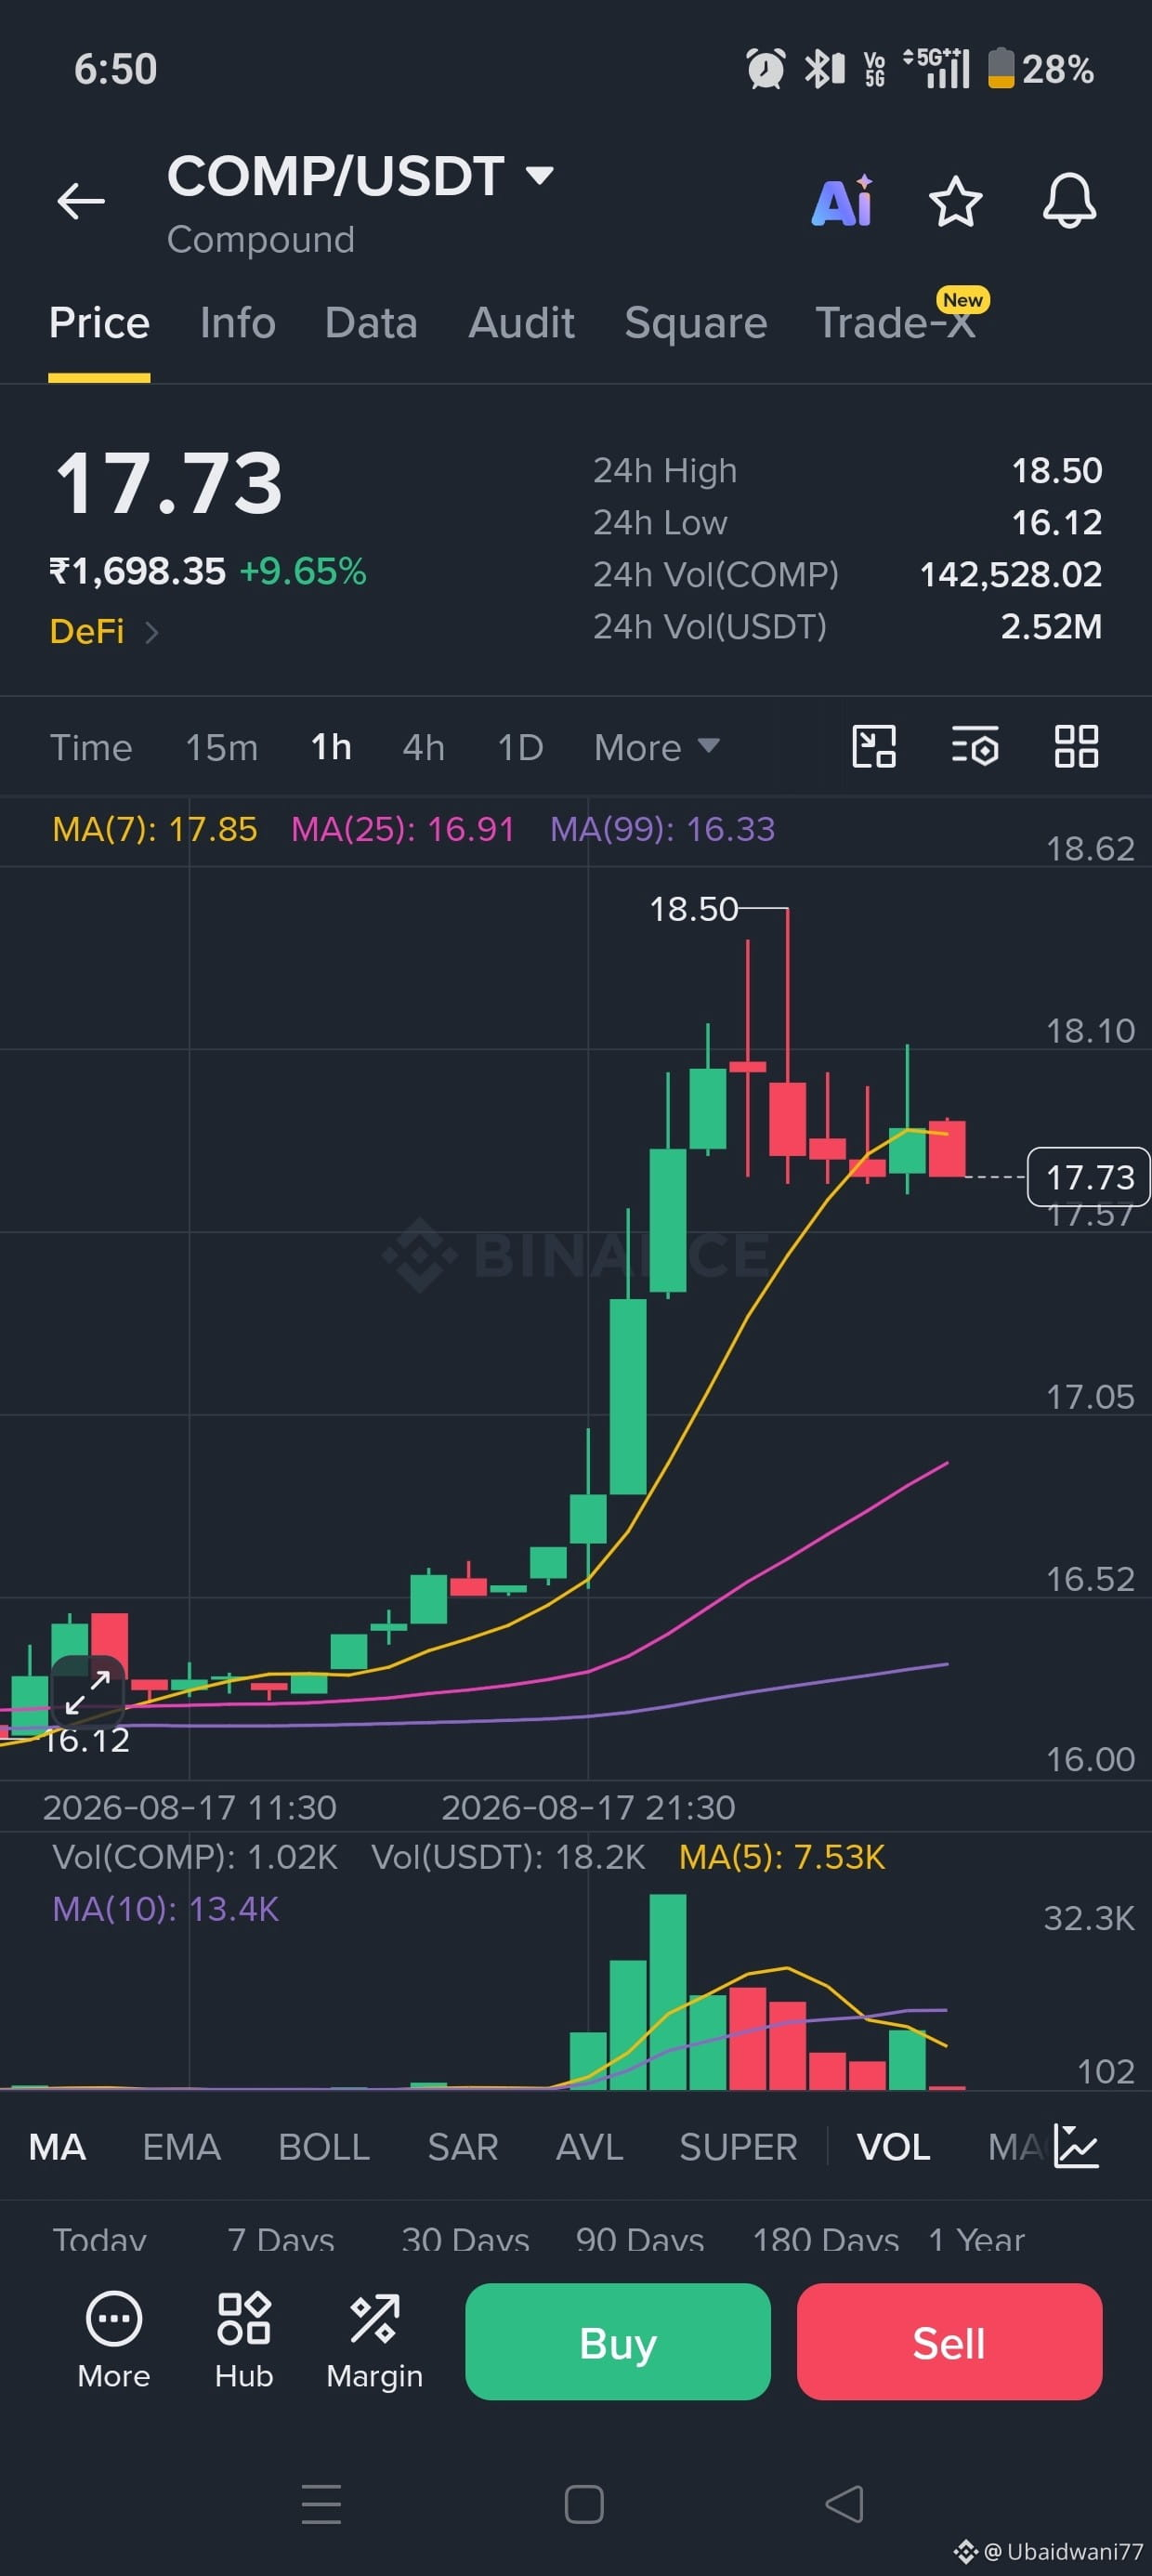Open multi-chart grid layout icon
Viewport: 1152px width, 2576px height.
click(1077, 746)
